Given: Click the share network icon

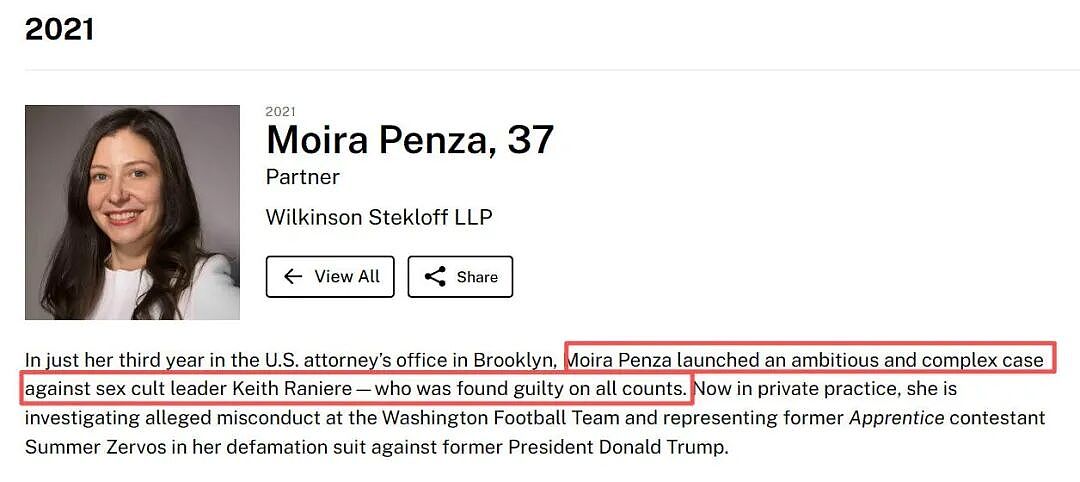Looking at the screenshot, I should coord(435,277).
